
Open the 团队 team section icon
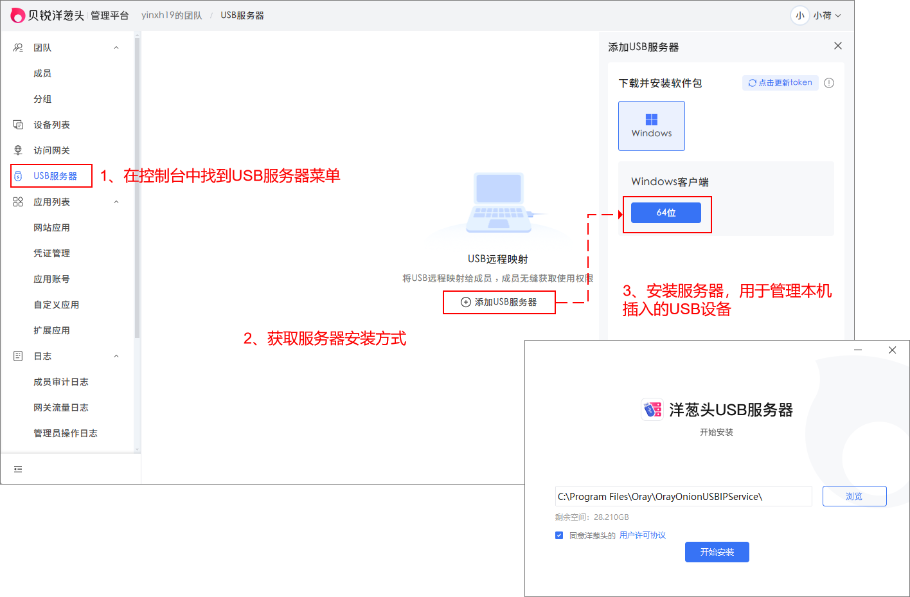tap(15, 47)
